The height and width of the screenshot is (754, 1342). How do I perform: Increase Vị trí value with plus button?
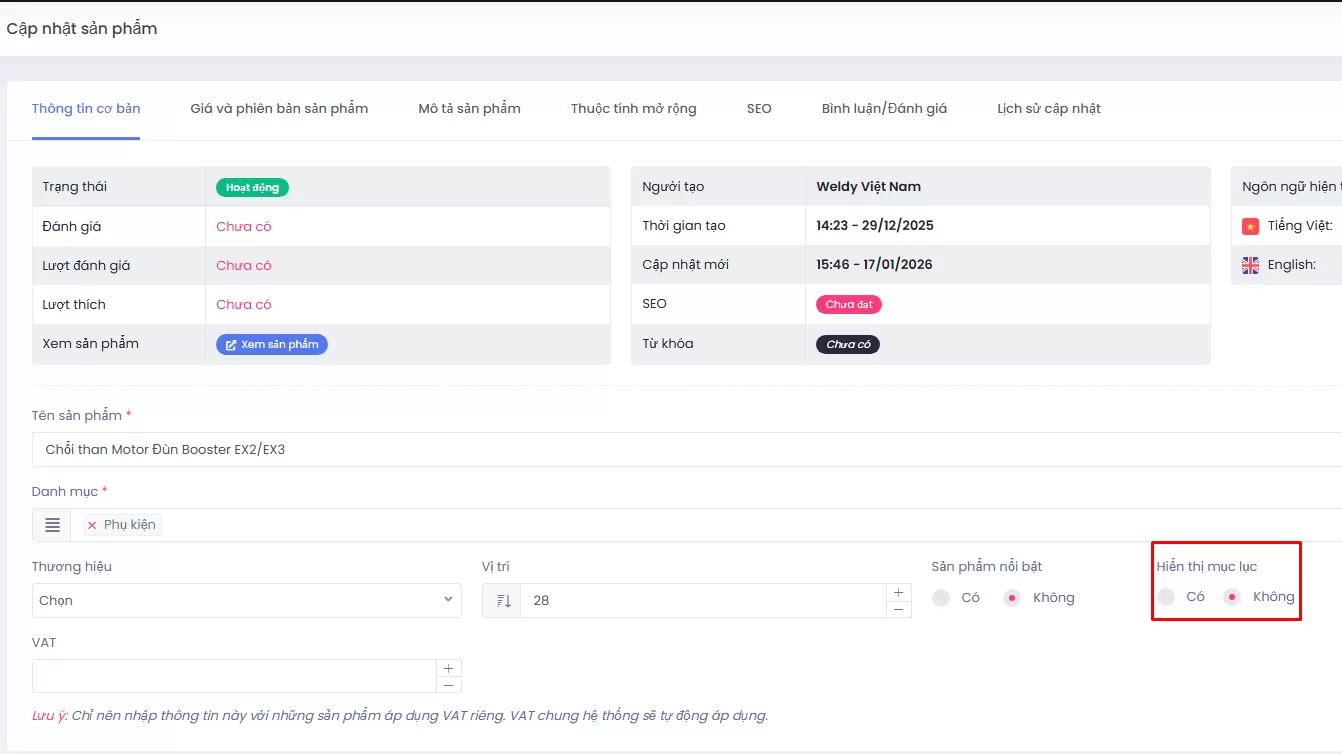point(898,592)
